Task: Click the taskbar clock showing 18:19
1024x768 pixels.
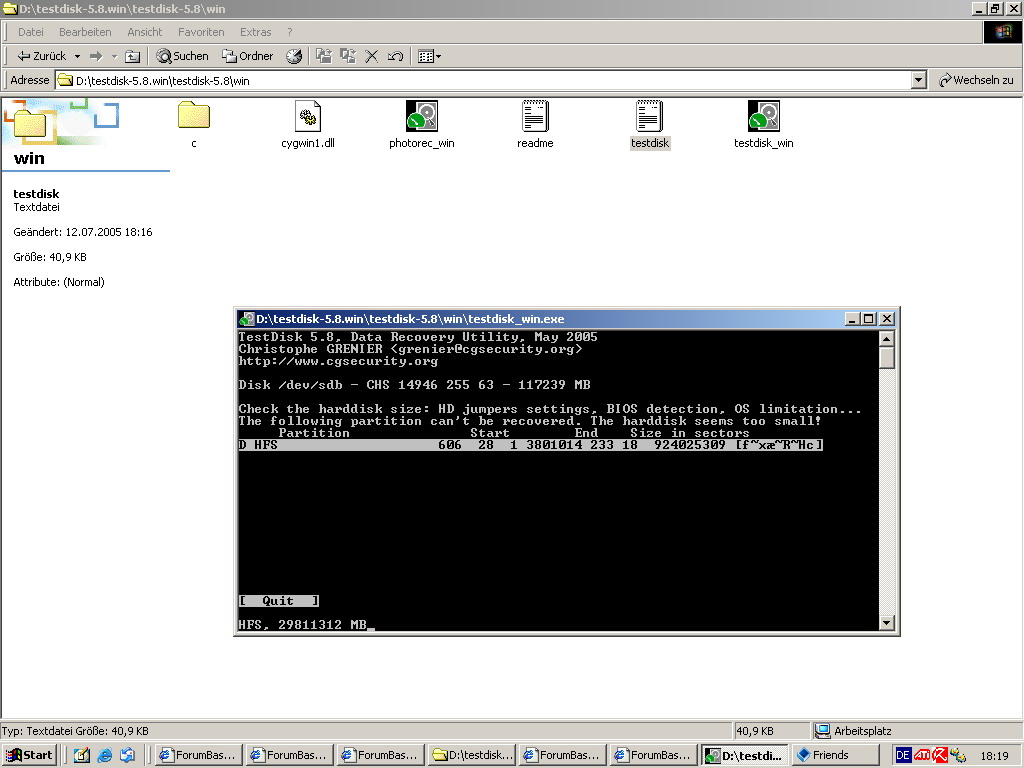Action: [x=995, y=756]
